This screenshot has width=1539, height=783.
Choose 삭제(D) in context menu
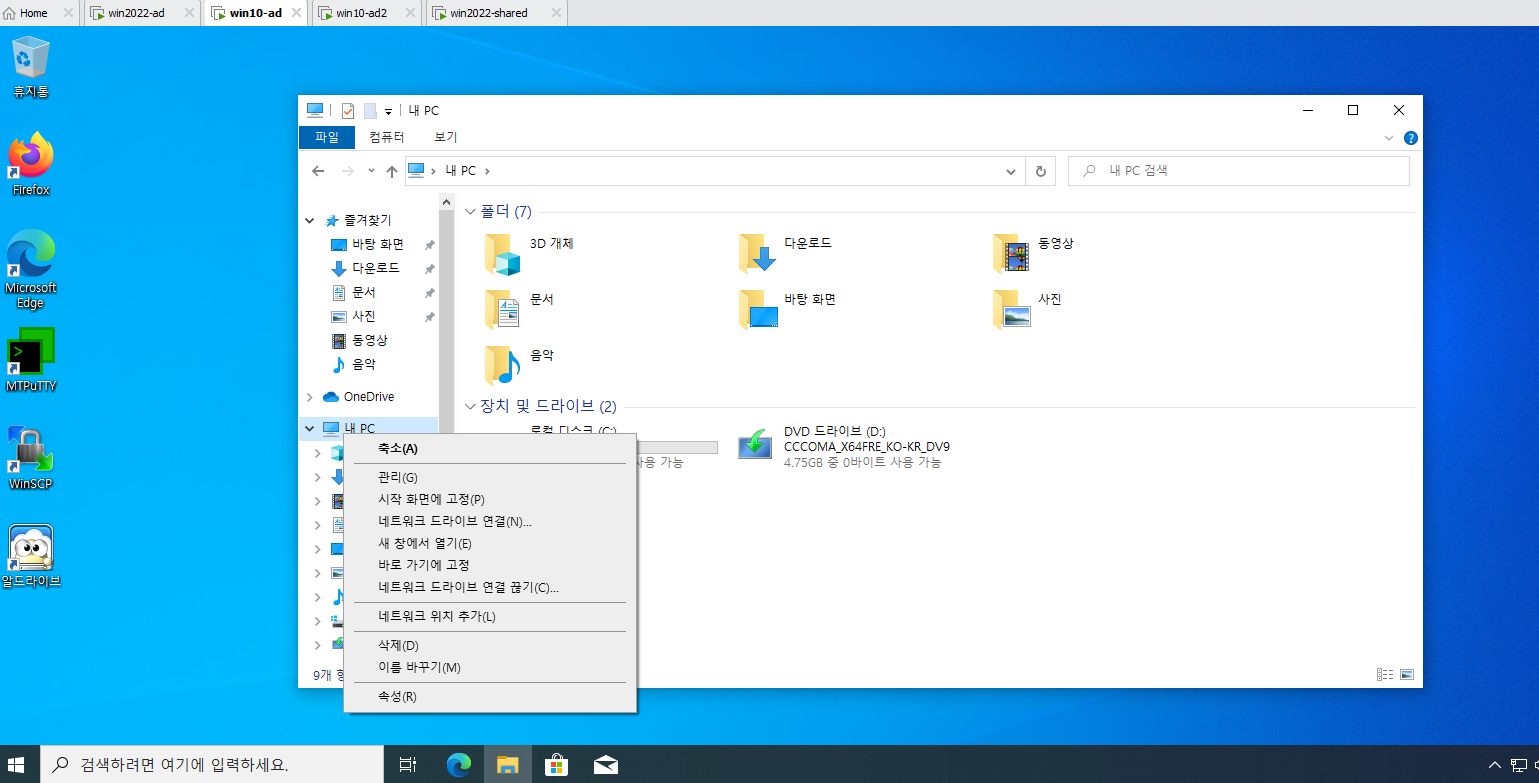[x=490, y=645]
